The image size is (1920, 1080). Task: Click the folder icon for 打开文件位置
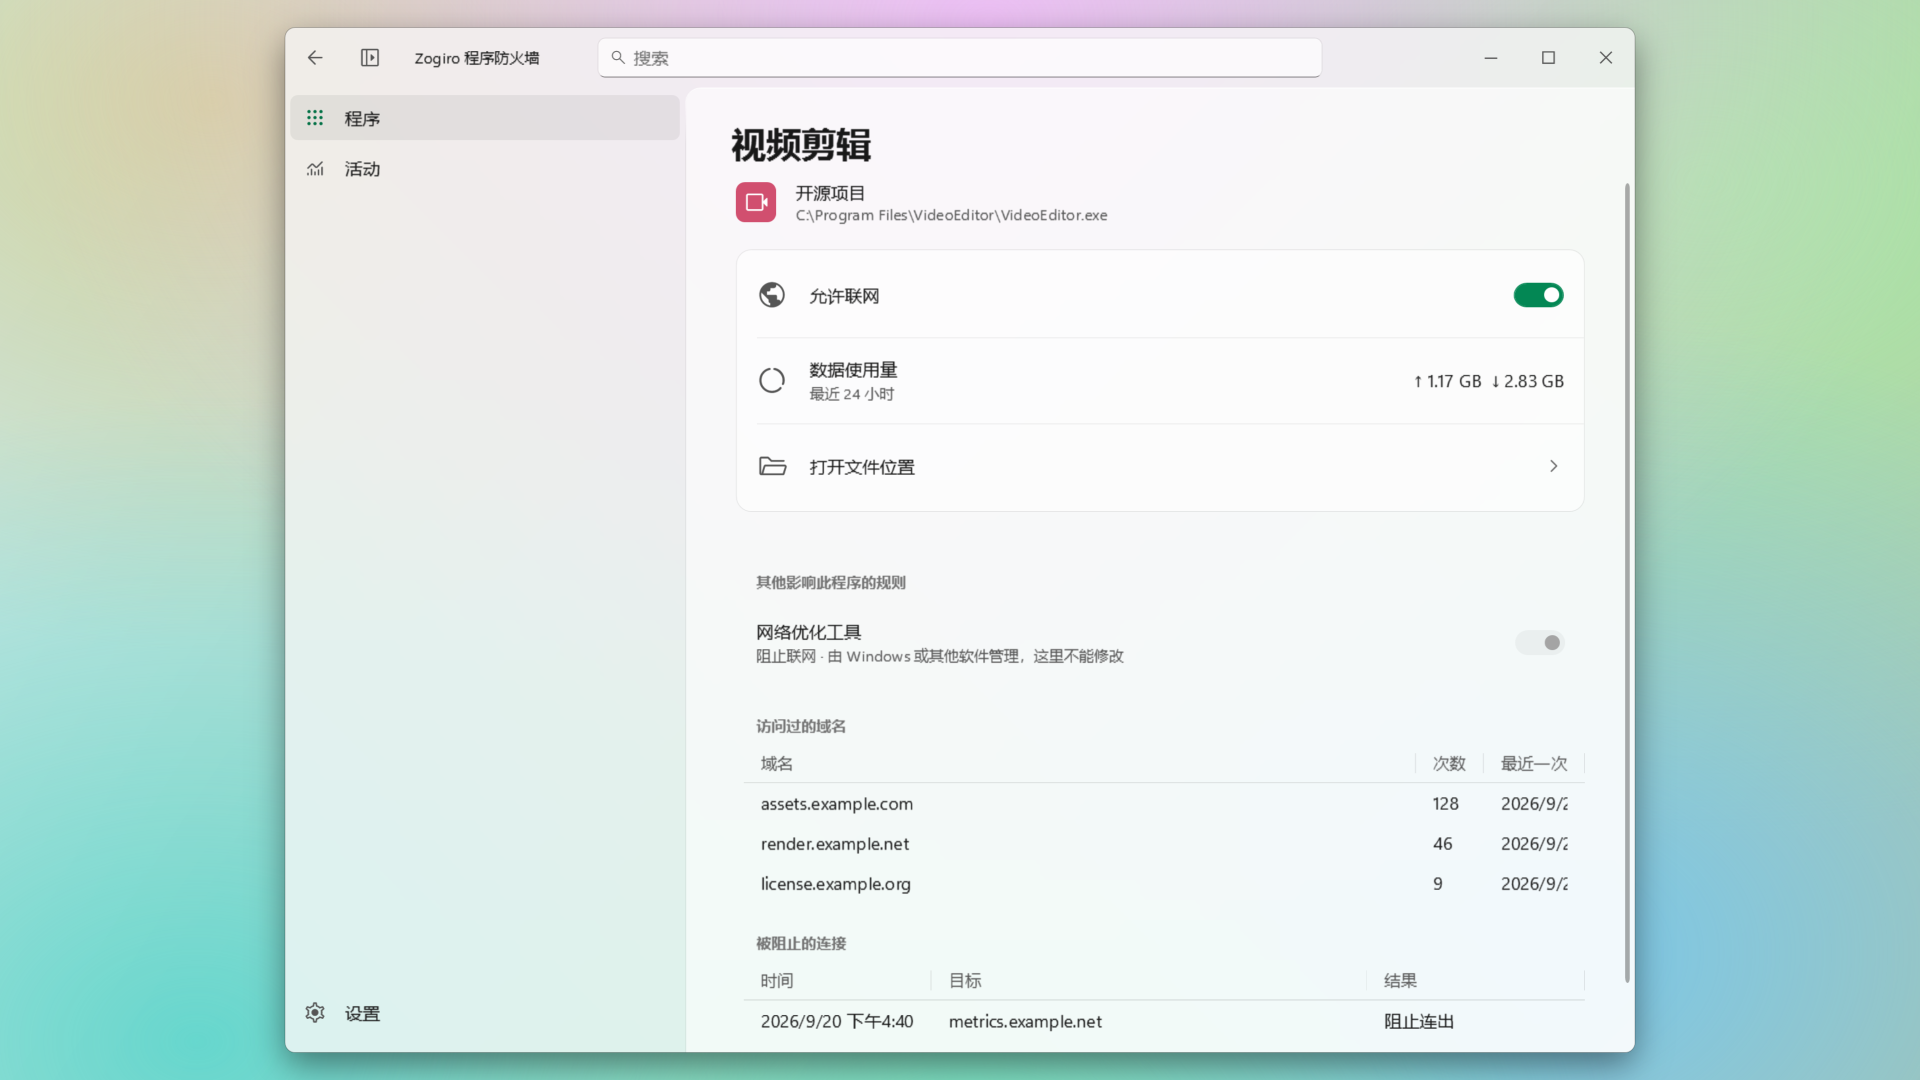coord(772,466)
